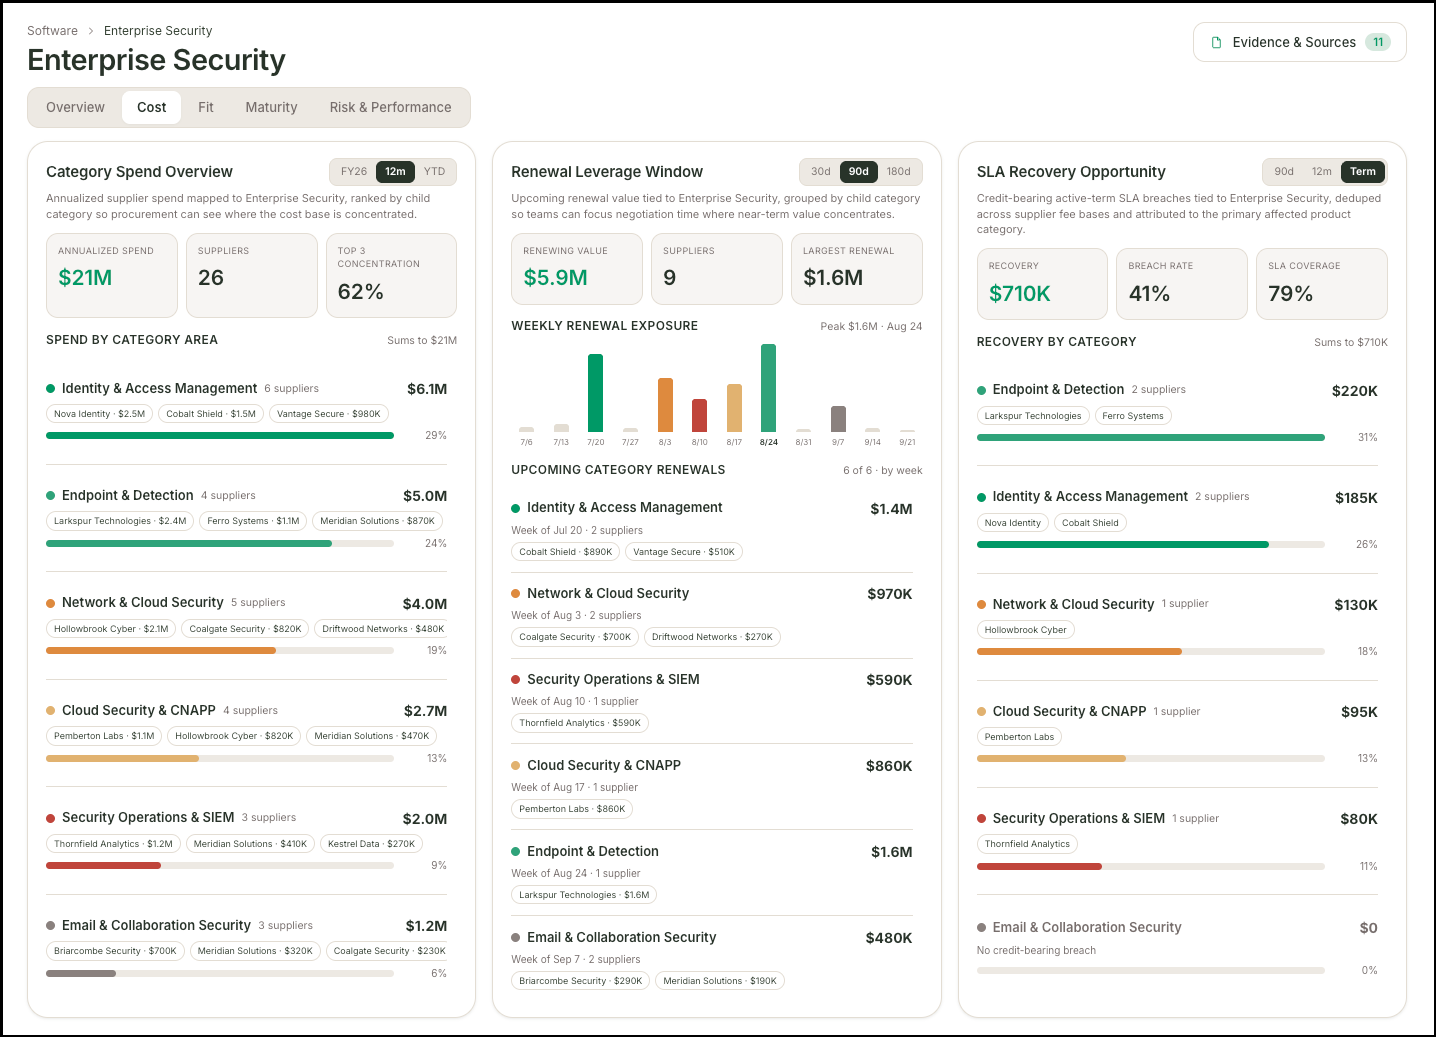The width and height of the screenshot is (1436, 1037).
Task: Open Network & Cloud Security $4.0M spend row
Action: [247, 628]
